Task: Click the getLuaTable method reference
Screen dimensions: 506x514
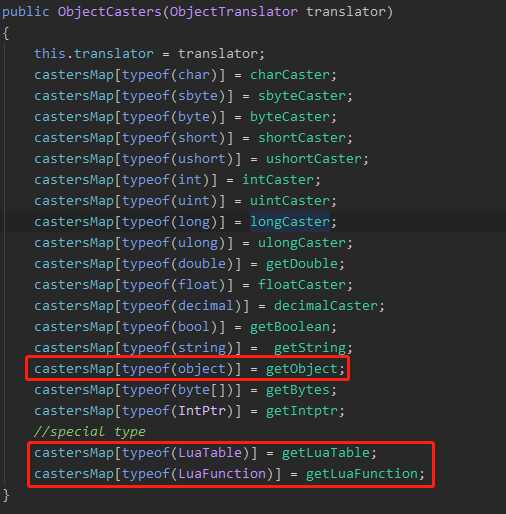Action: pyautogui.click(x=326, y=453)
